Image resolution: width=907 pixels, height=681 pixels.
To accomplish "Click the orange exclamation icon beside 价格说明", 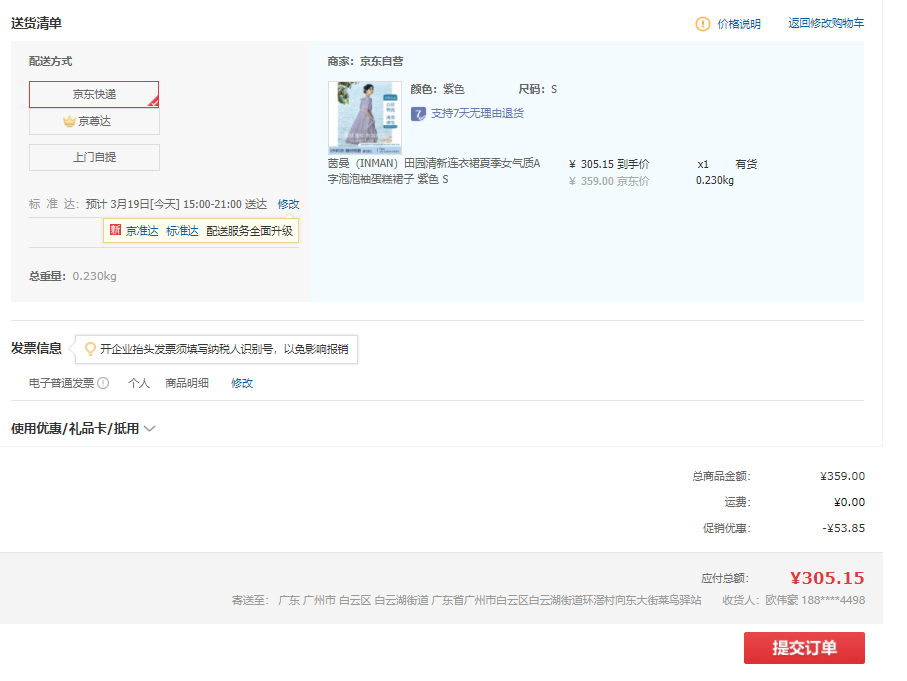I will 703,24.
